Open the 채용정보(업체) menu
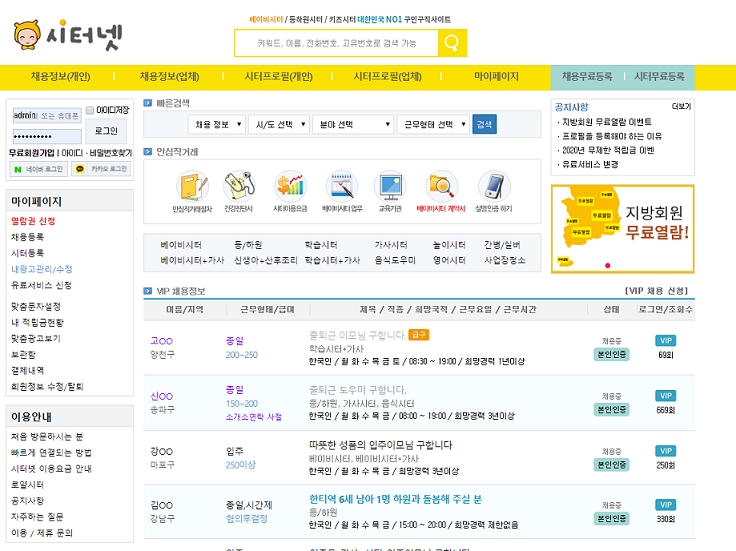Viewport: 736px width, 551px height. (x=169, y=77)
